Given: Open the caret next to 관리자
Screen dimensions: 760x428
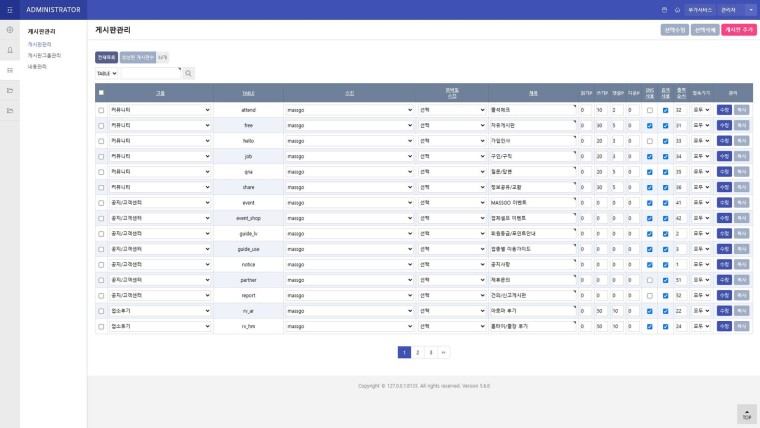Looking at the screenshot, I should [x=751, y=10].
